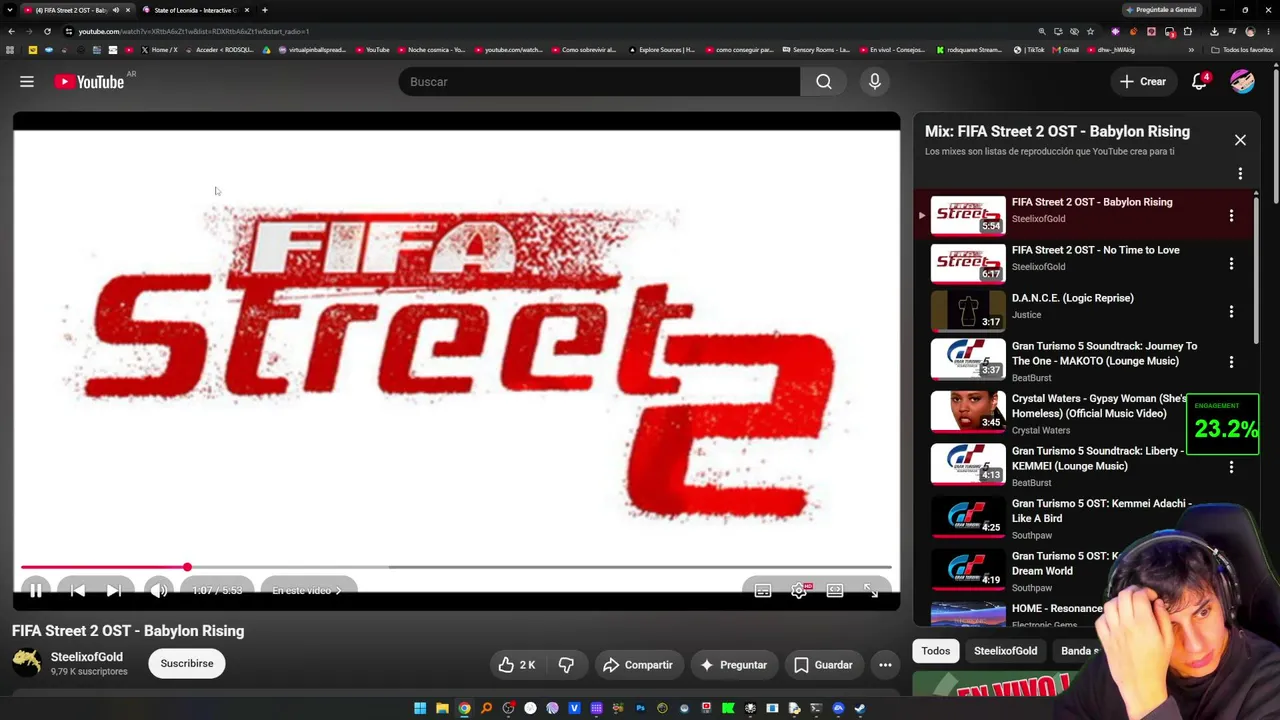Open SteelixofGold channel avatar
The width and height of the screenshot is (1280, 720).
[27, 663]
